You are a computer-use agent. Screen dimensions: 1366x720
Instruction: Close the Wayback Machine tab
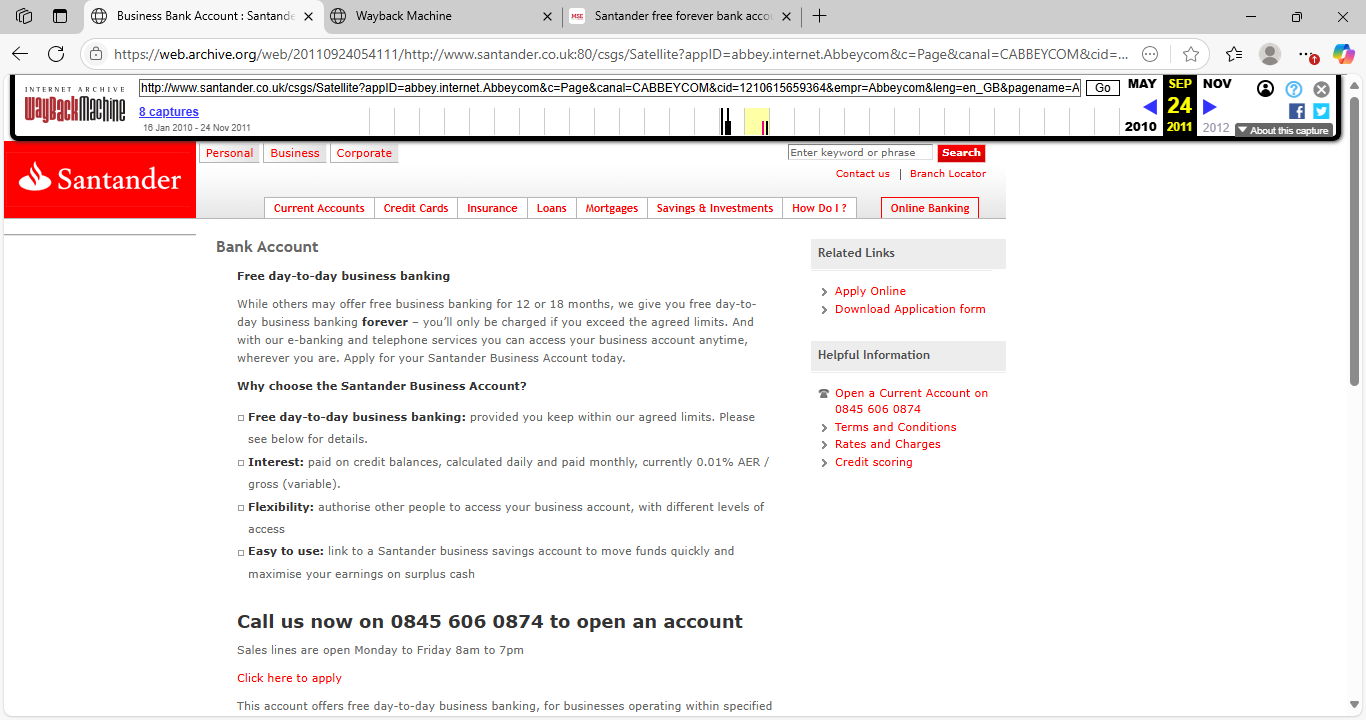pos(547,16)
